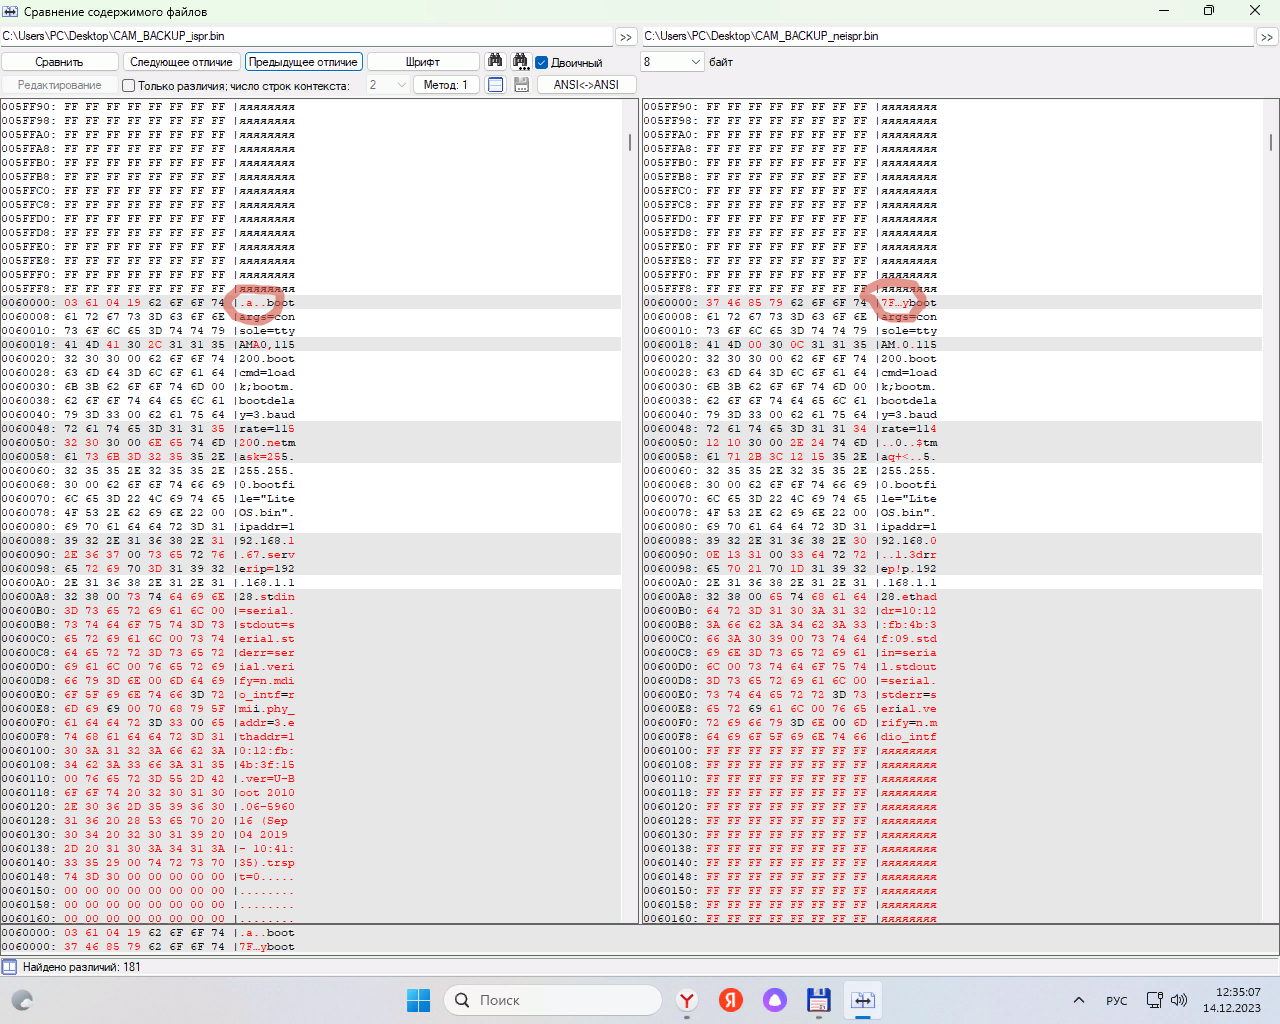Screen dimensions: 1280x1024
Task: Go to Предыдущее отличие
Action: [x=303, y=62]
